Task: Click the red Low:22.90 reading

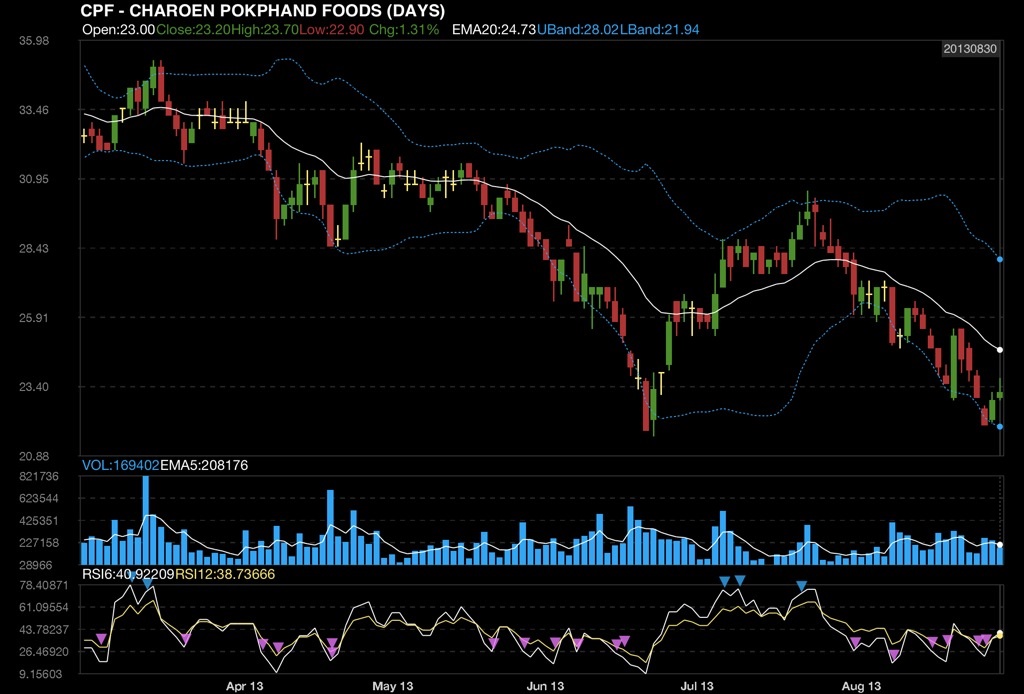Action: (332, 29)
